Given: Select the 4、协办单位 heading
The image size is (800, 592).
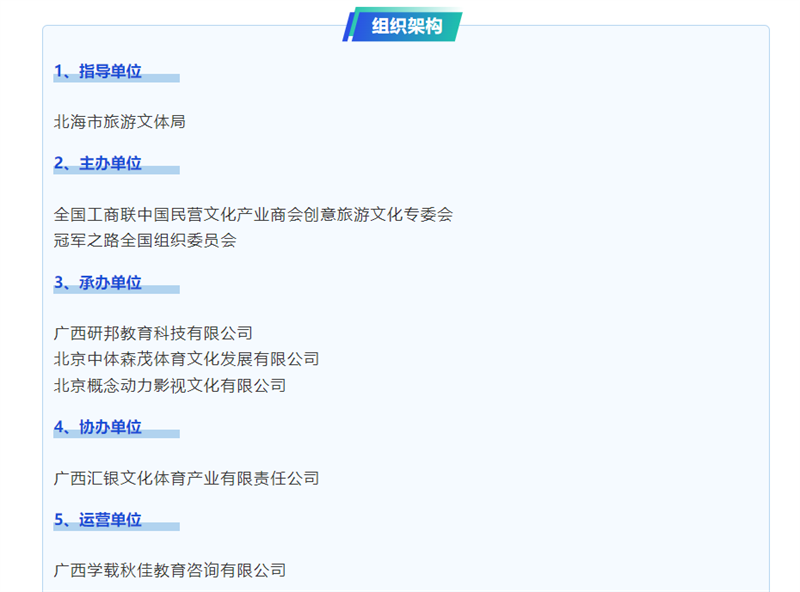Looking at the screenshot, I should pos(98,427).
